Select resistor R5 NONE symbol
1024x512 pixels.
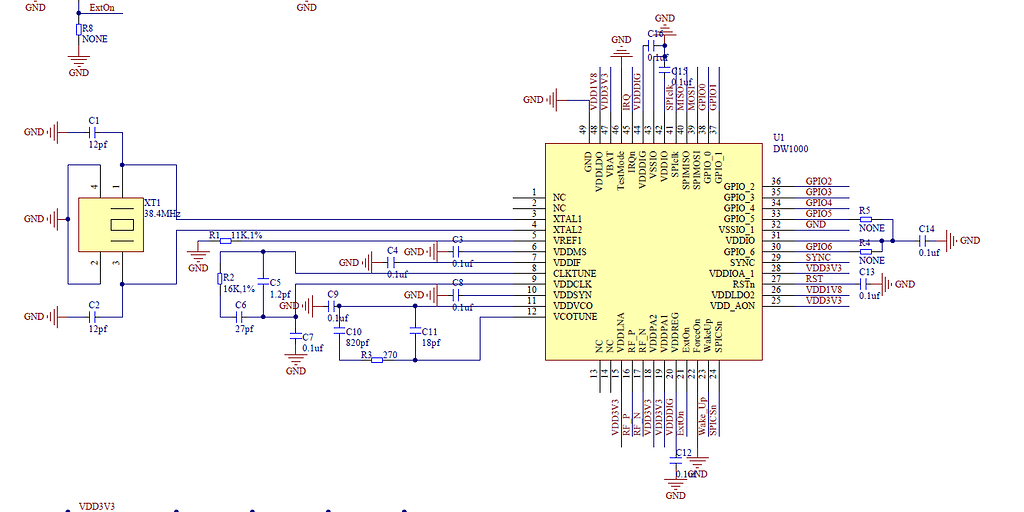tap(866, 219)
